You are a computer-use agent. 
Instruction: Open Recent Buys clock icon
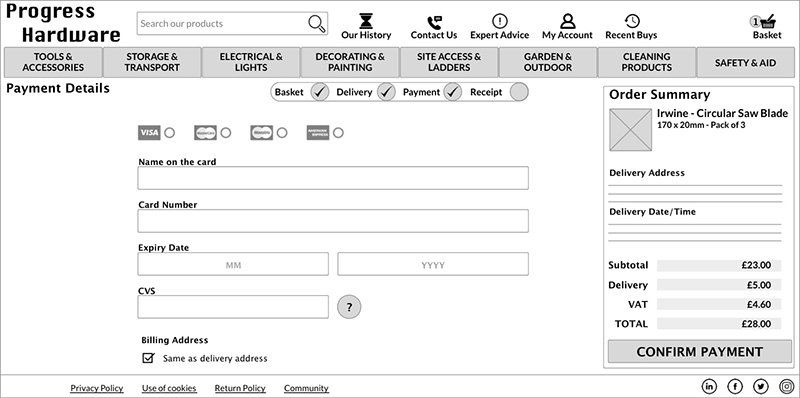click(632, 21)
